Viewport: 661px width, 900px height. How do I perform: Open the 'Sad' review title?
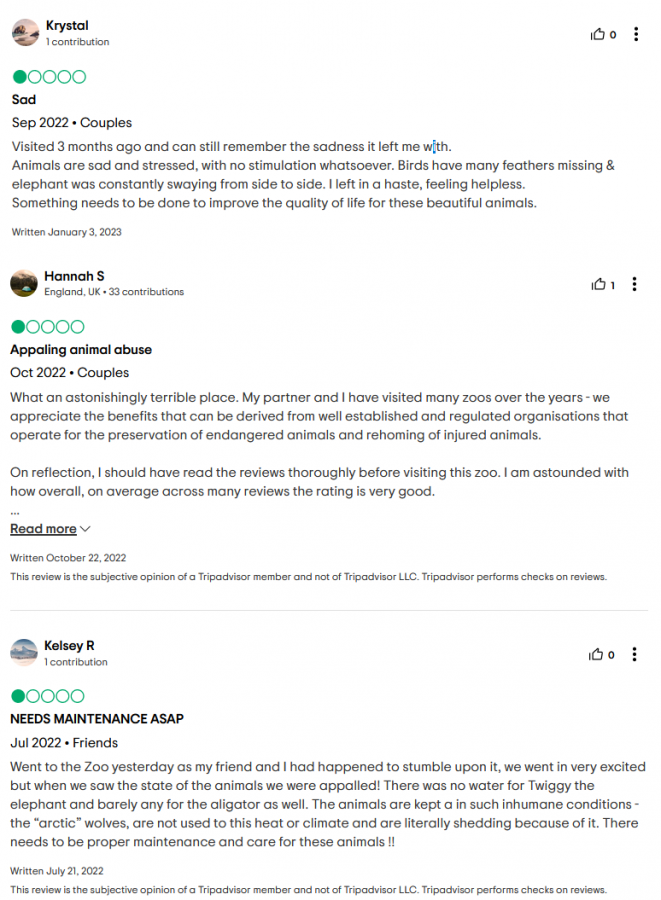(24, 100)
